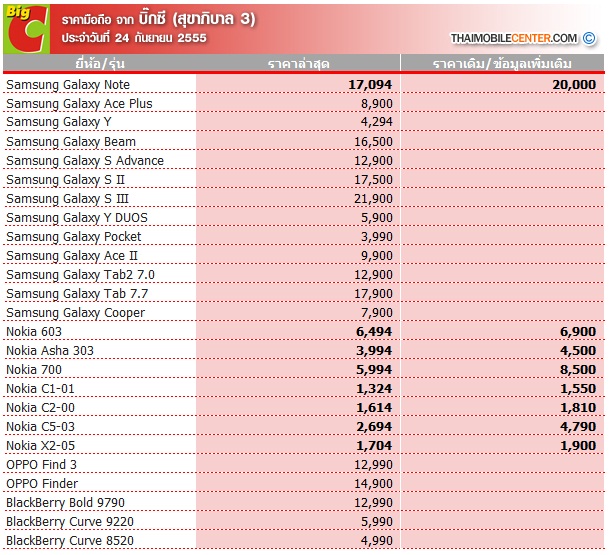The width and height of the screenshot is (609, 555).
Task: Click the 2,694 price of Nokia C5-03
Action: coord(374,427)
